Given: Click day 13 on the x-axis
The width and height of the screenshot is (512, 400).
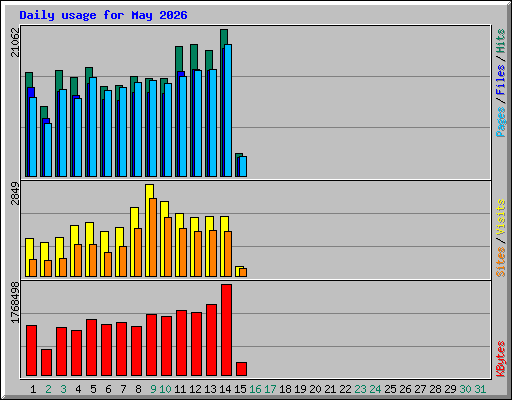Looking at the screenshot, I should click(210, 389).
